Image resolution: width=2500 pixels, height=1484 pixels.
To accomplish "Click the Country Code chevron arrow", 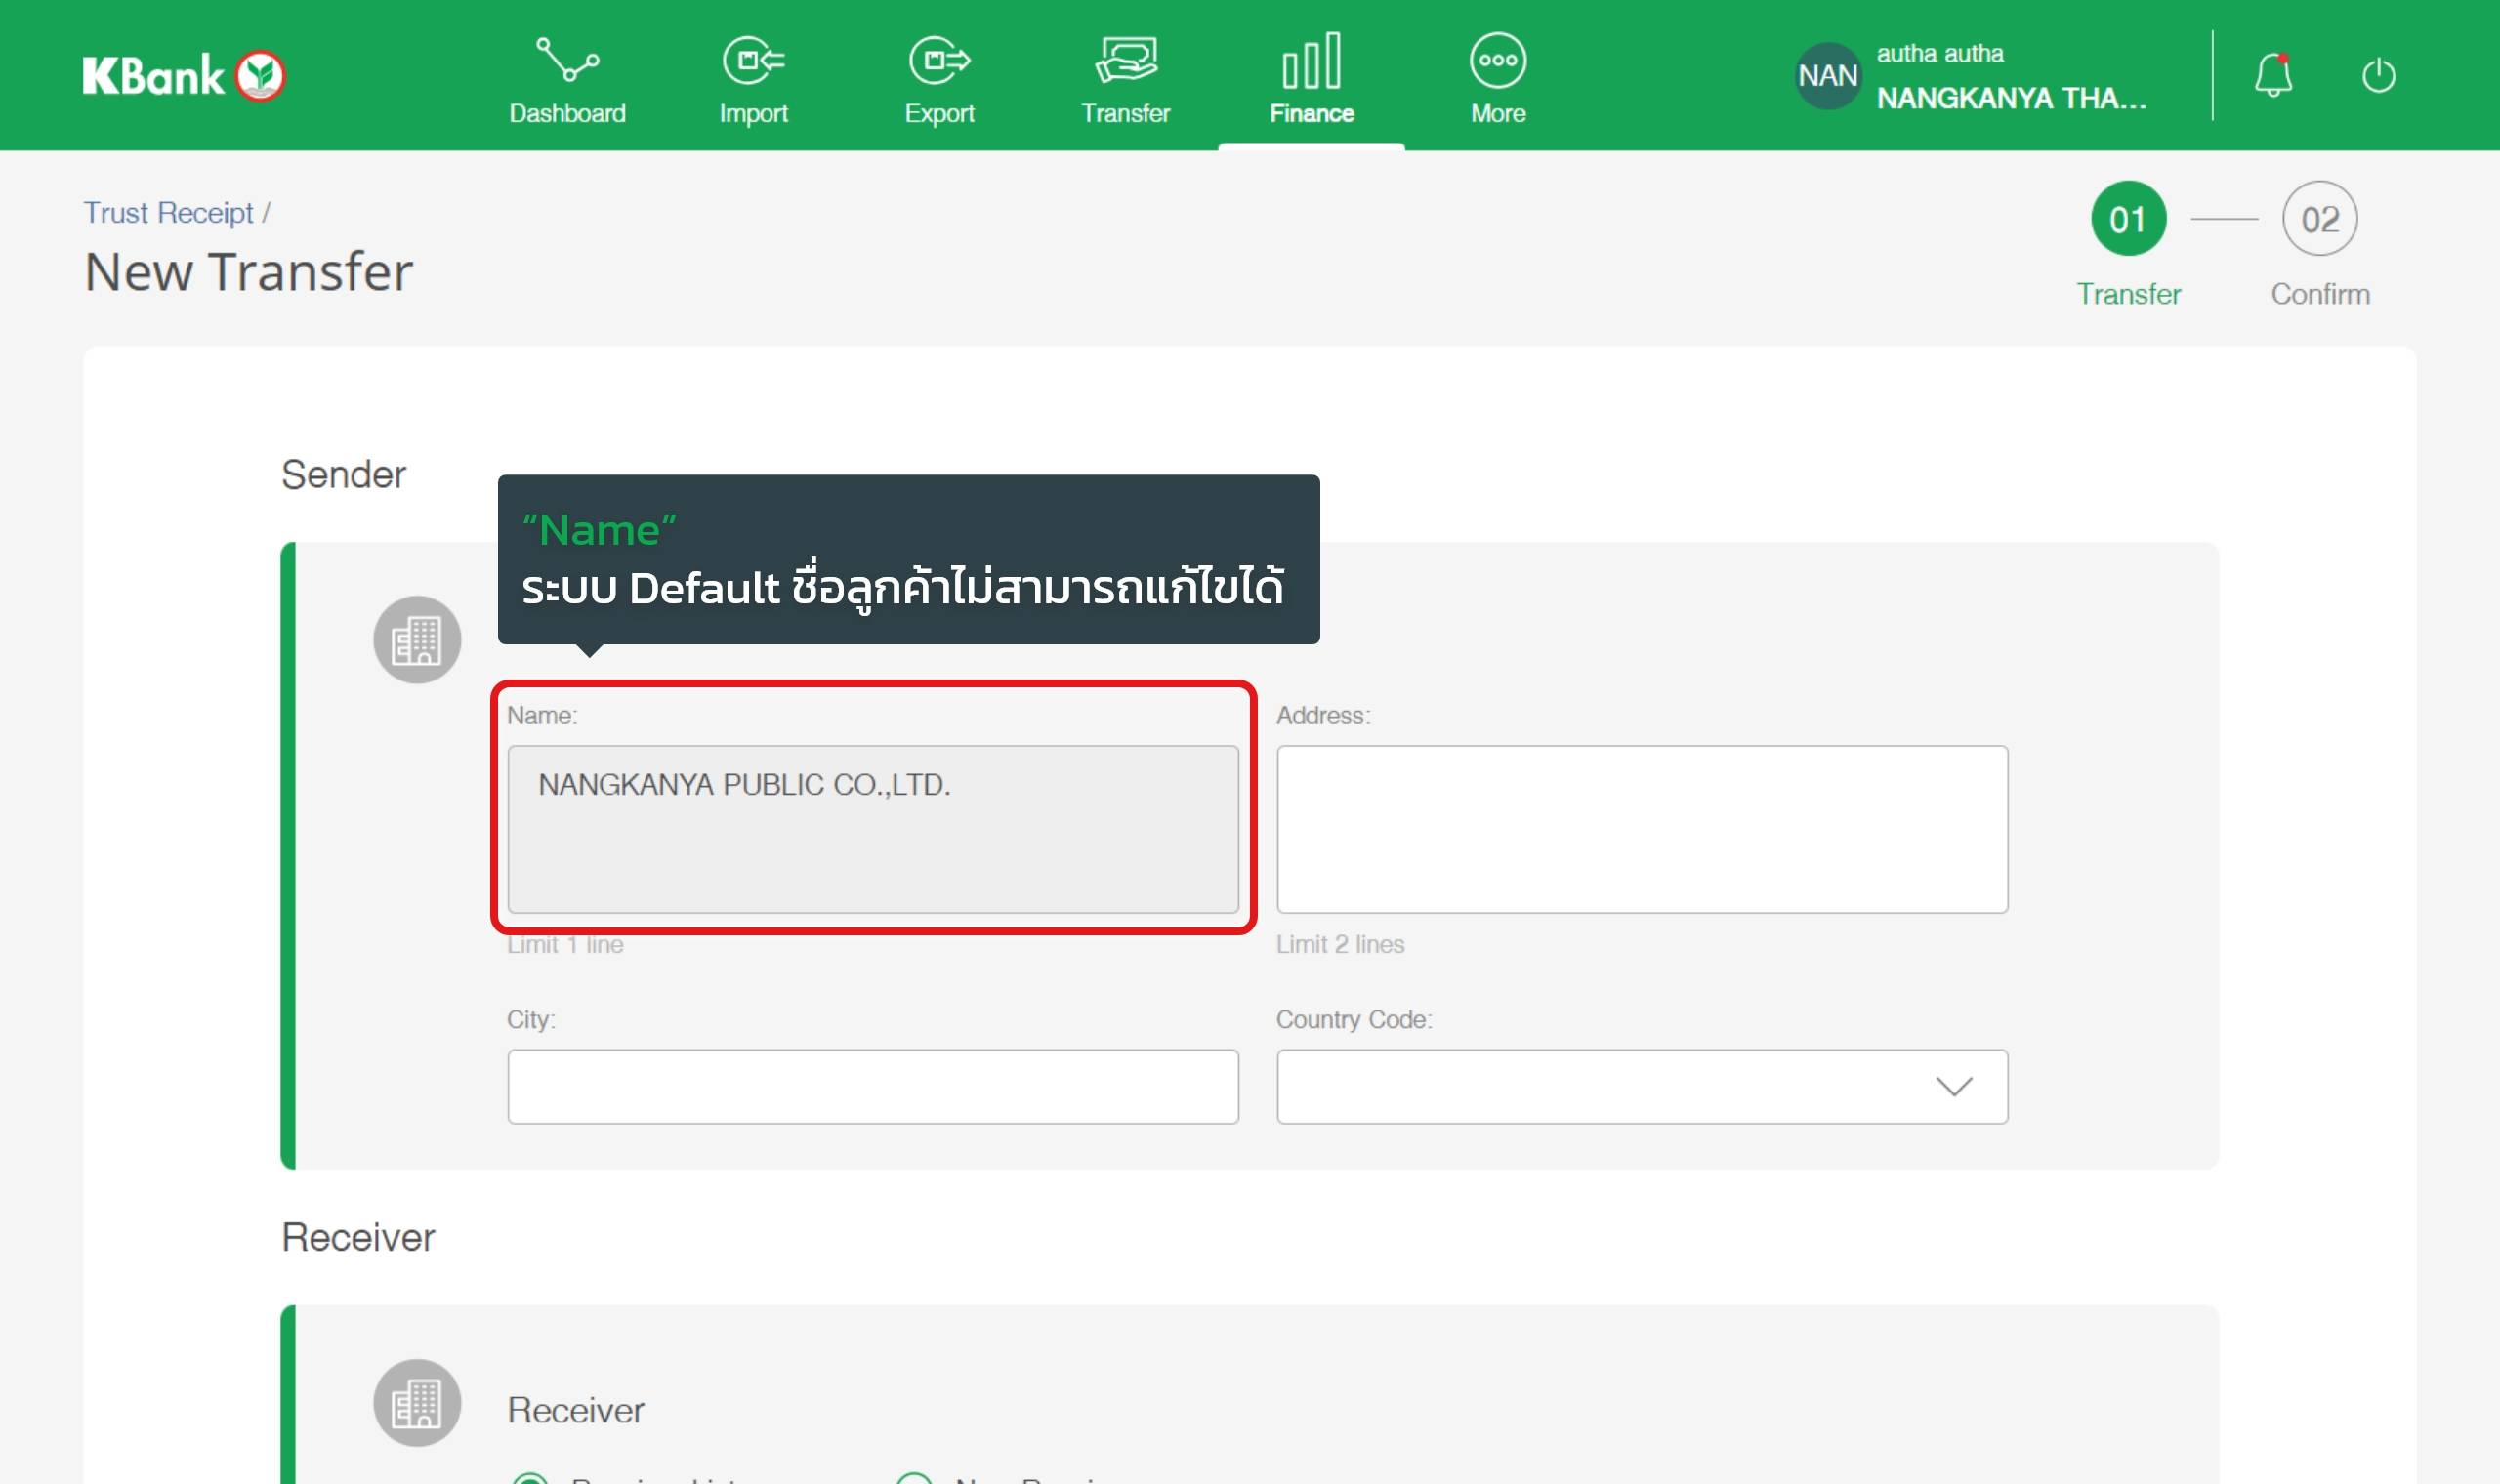I will tap(1953, 1086).
